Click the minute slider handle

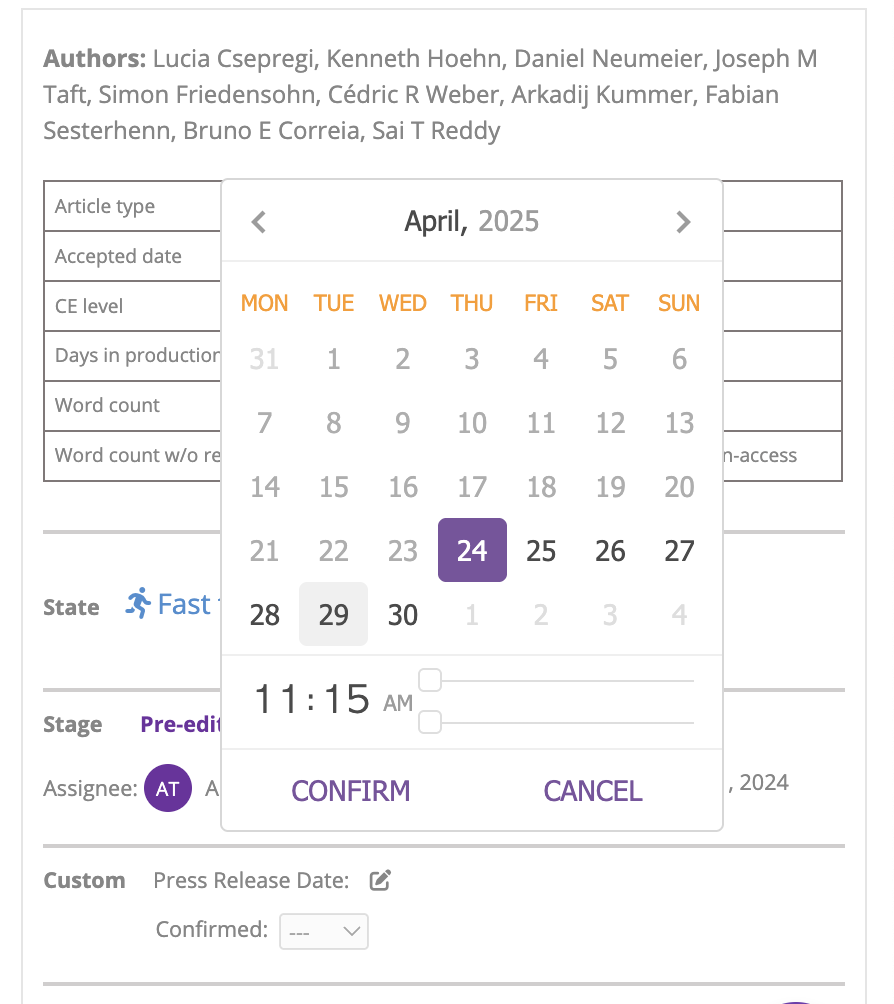click(x=430, y=722)
